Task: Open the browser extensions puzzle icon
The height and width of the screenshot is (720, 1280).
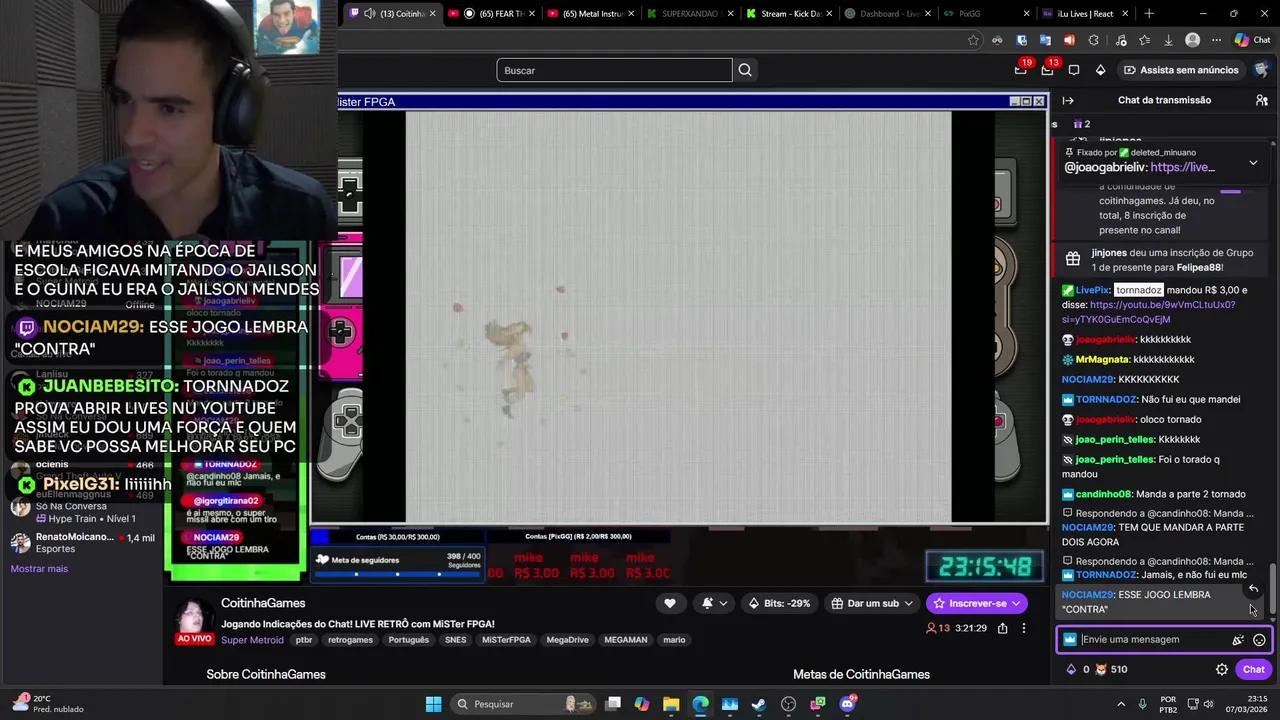Action: pyautogui.click(x=1093, y=40)
